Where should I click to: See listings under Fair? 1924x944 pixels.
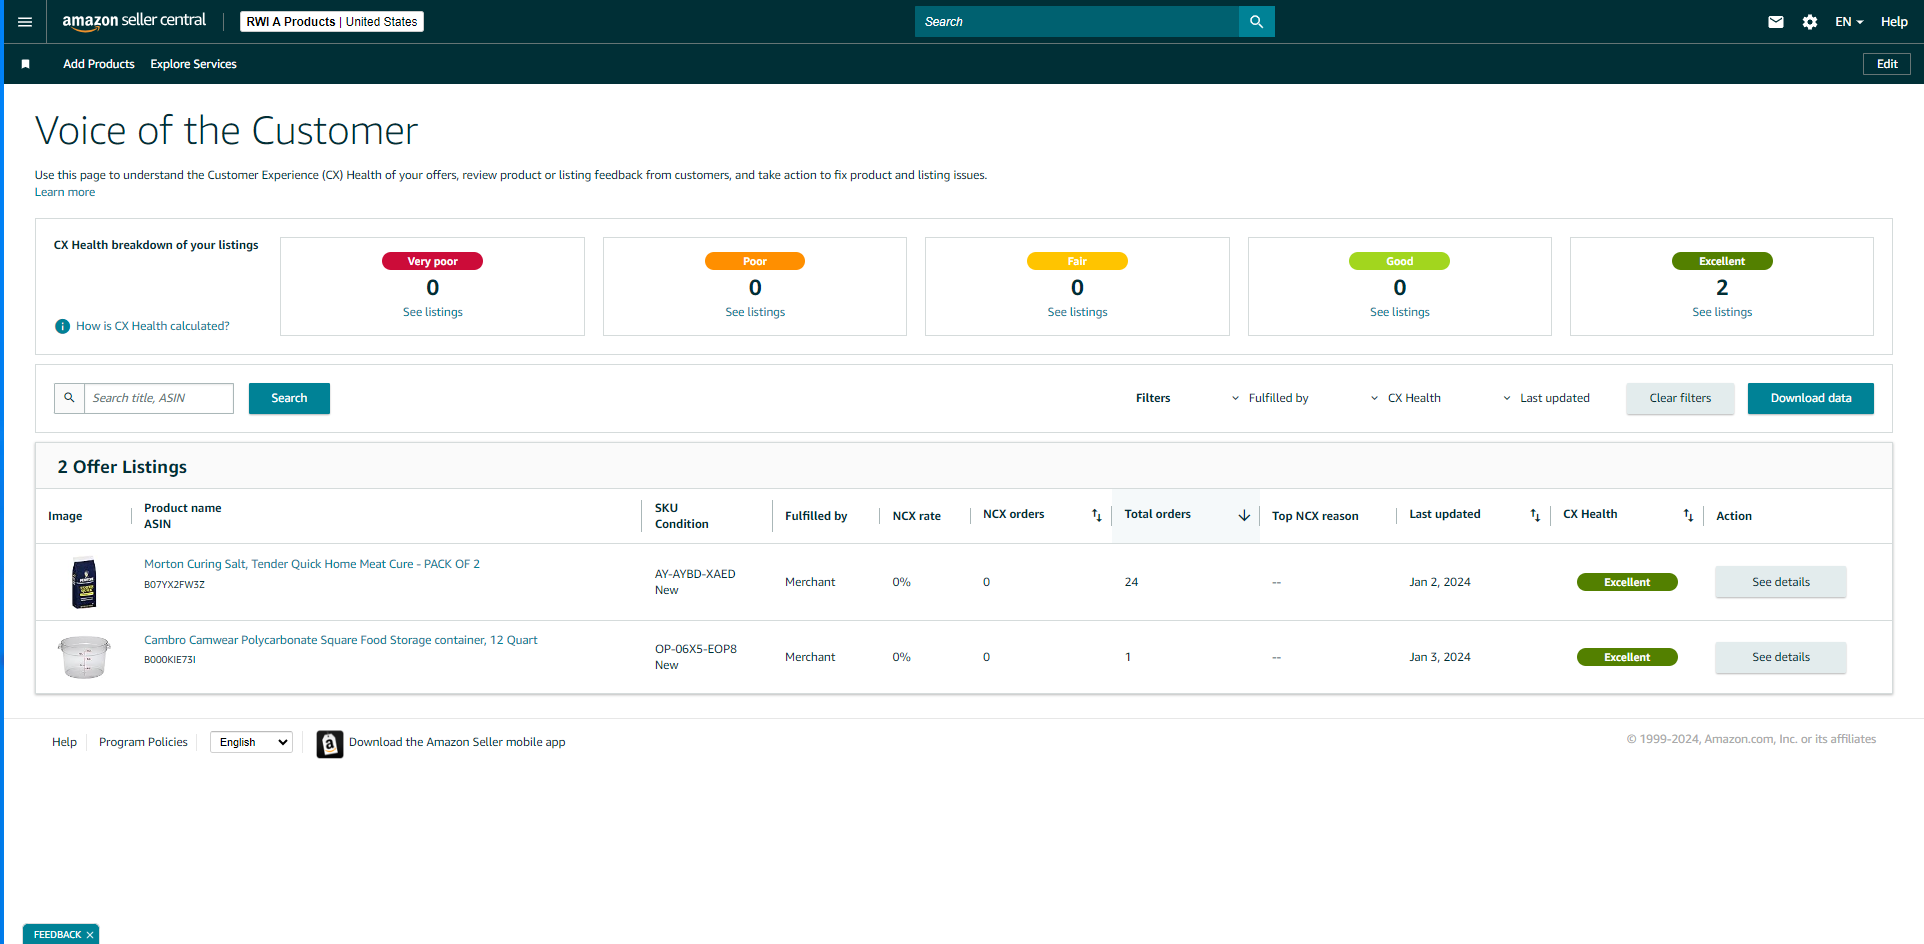coord(1077,312)
